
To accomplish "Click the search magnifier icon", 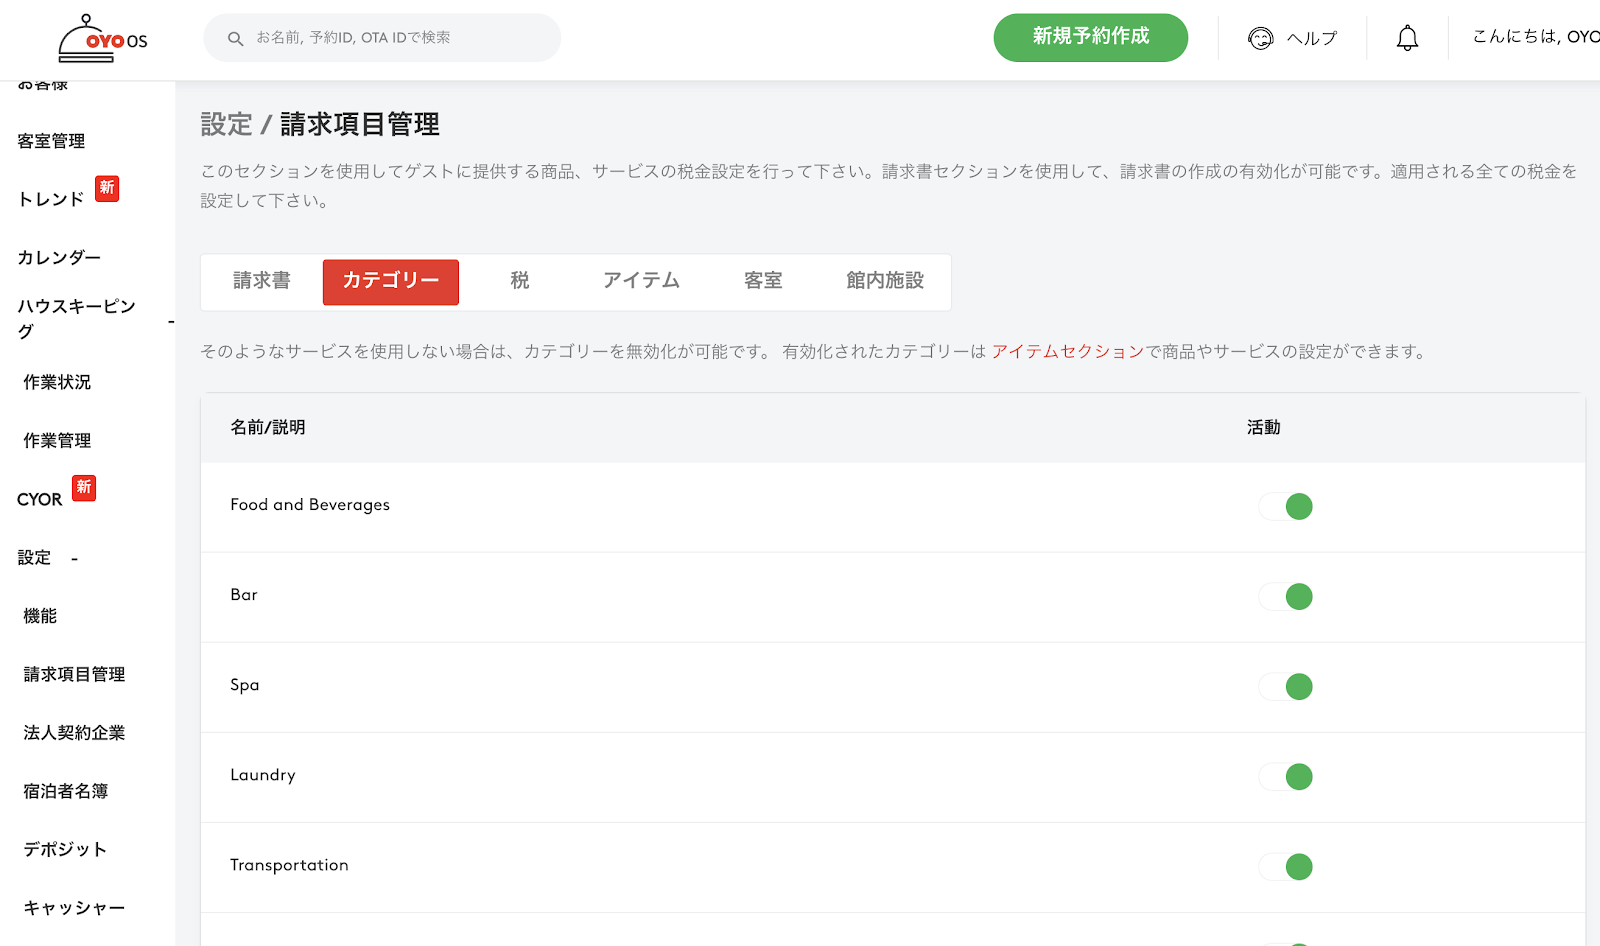I will [236, 39].
